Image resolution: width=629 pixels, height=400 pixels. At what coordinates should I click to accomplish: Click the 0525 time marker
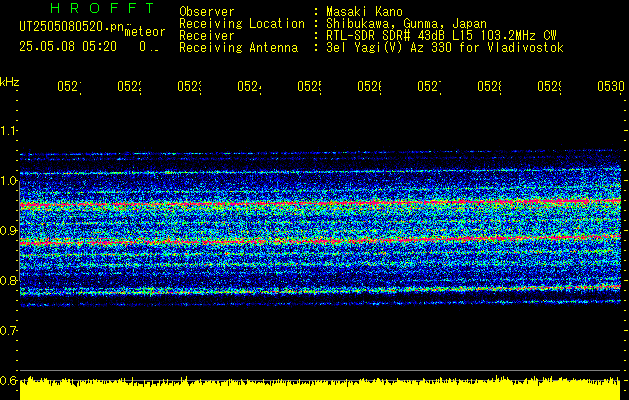point(309,87)
